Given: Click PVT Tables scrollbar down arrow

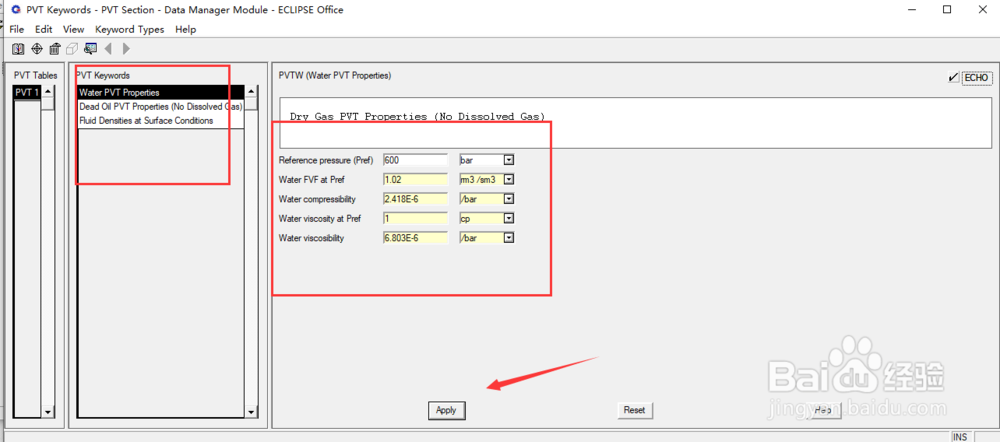Looking at the screenshot, I should pyautogui.click(x=48, y=412).
